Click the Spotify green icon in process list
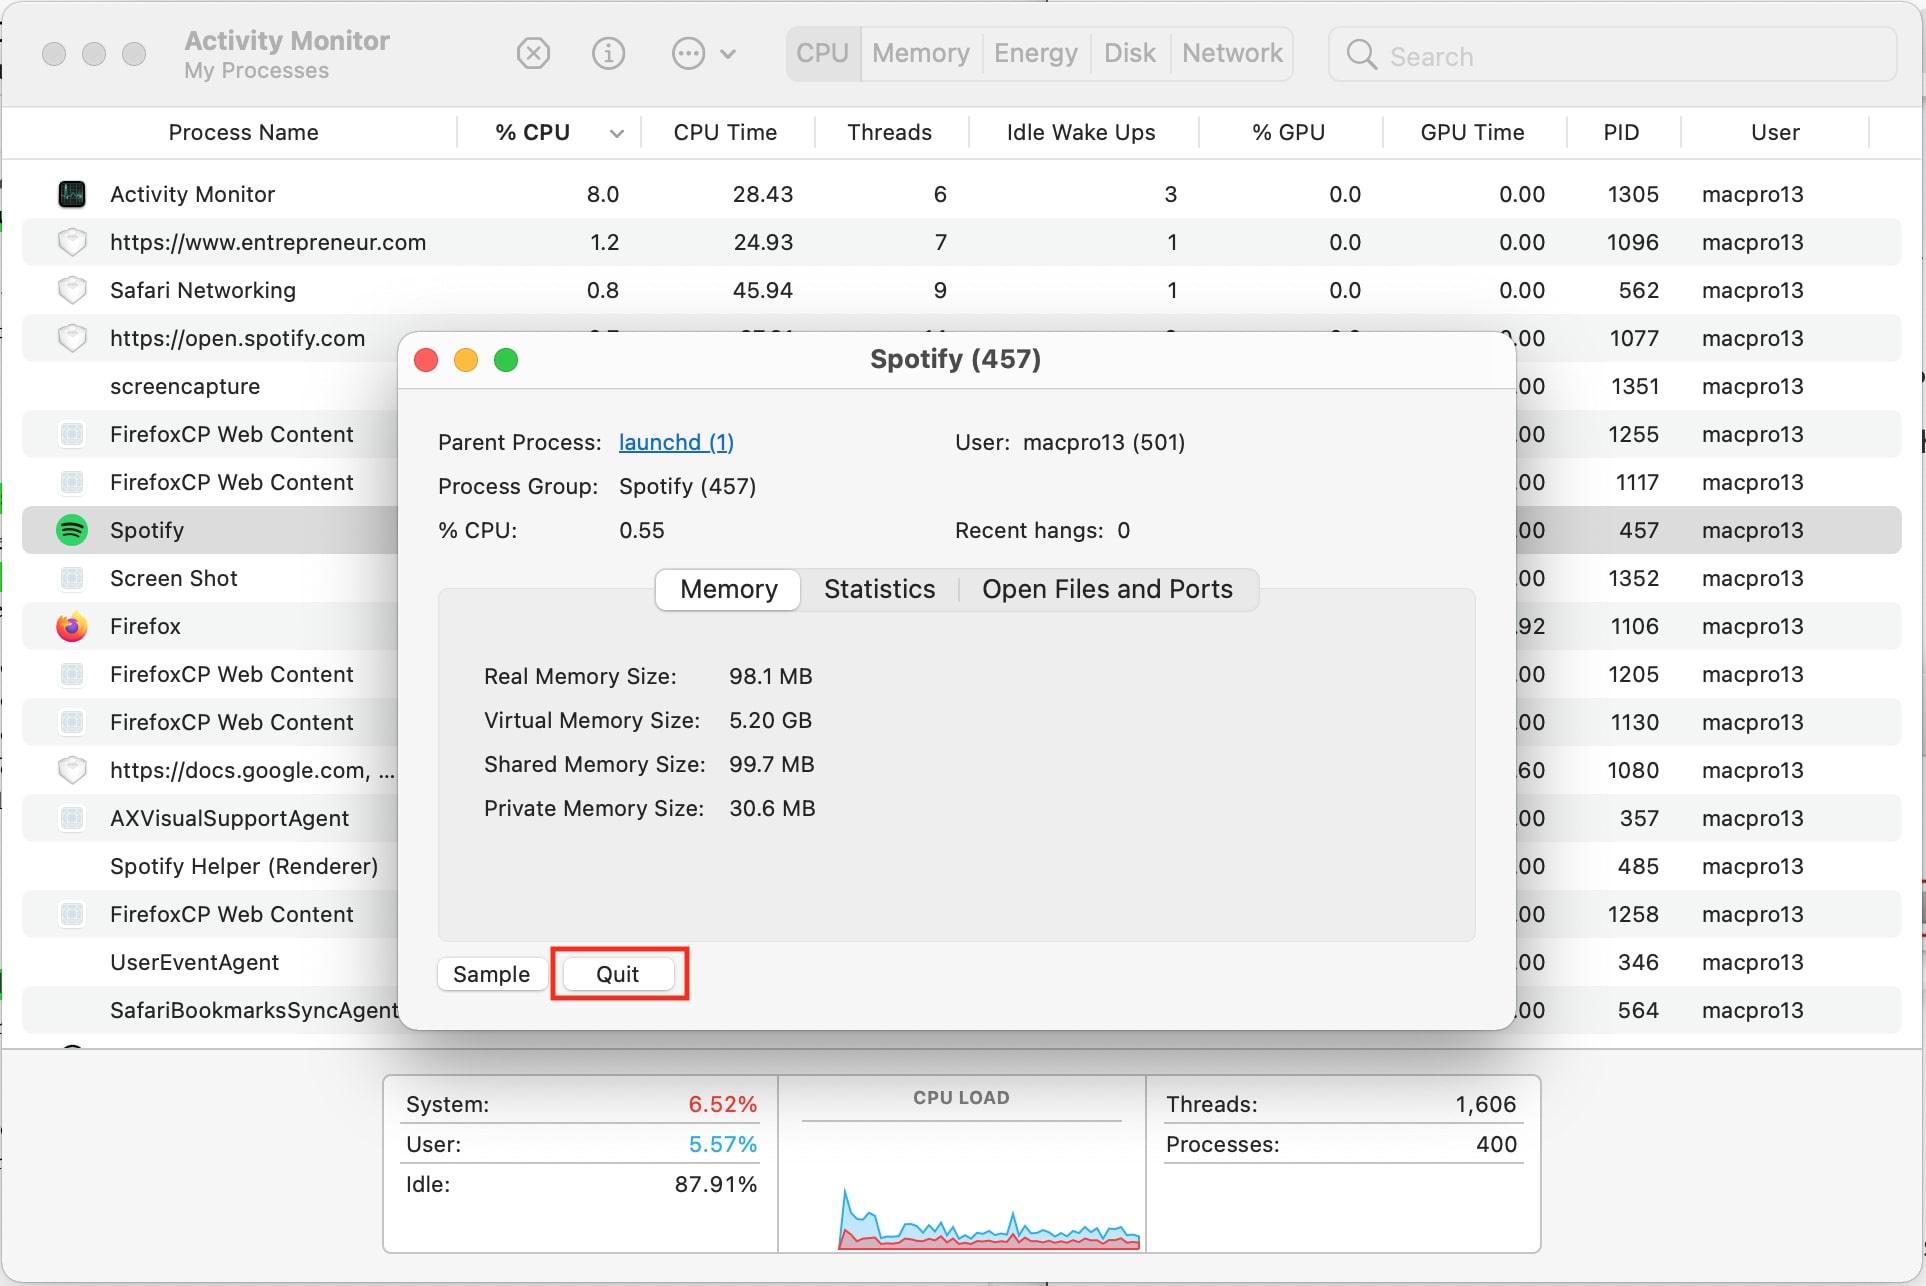 pos(72,530)
